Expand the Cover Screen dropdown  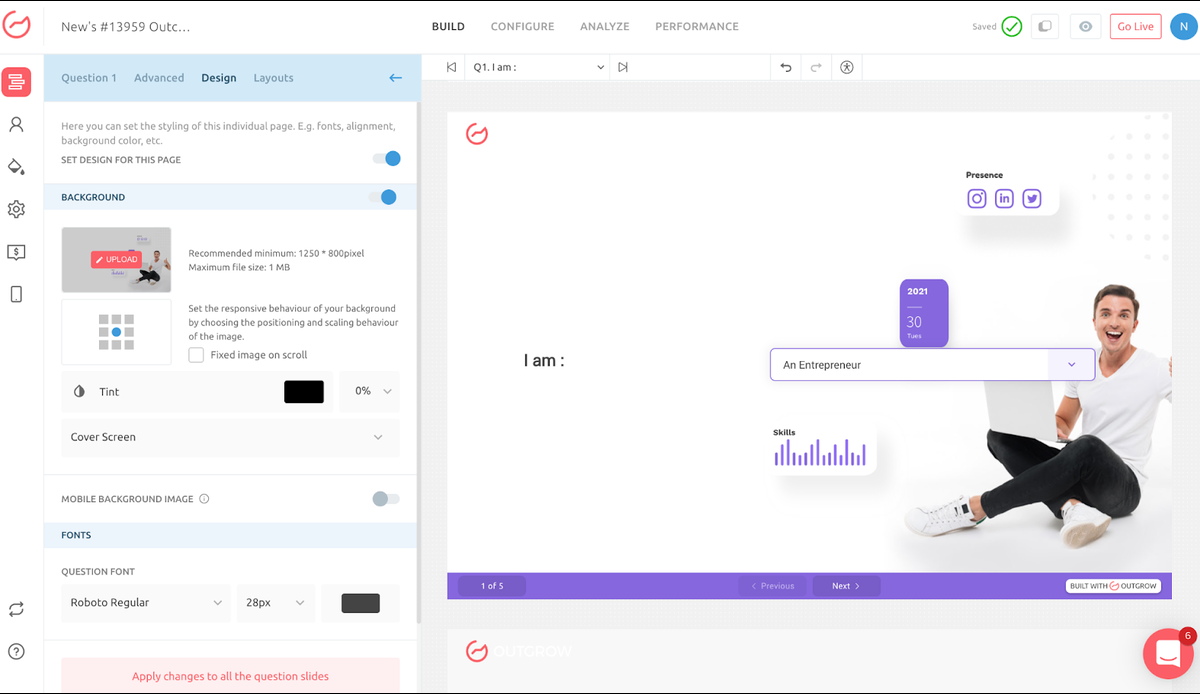click(230, 437)
